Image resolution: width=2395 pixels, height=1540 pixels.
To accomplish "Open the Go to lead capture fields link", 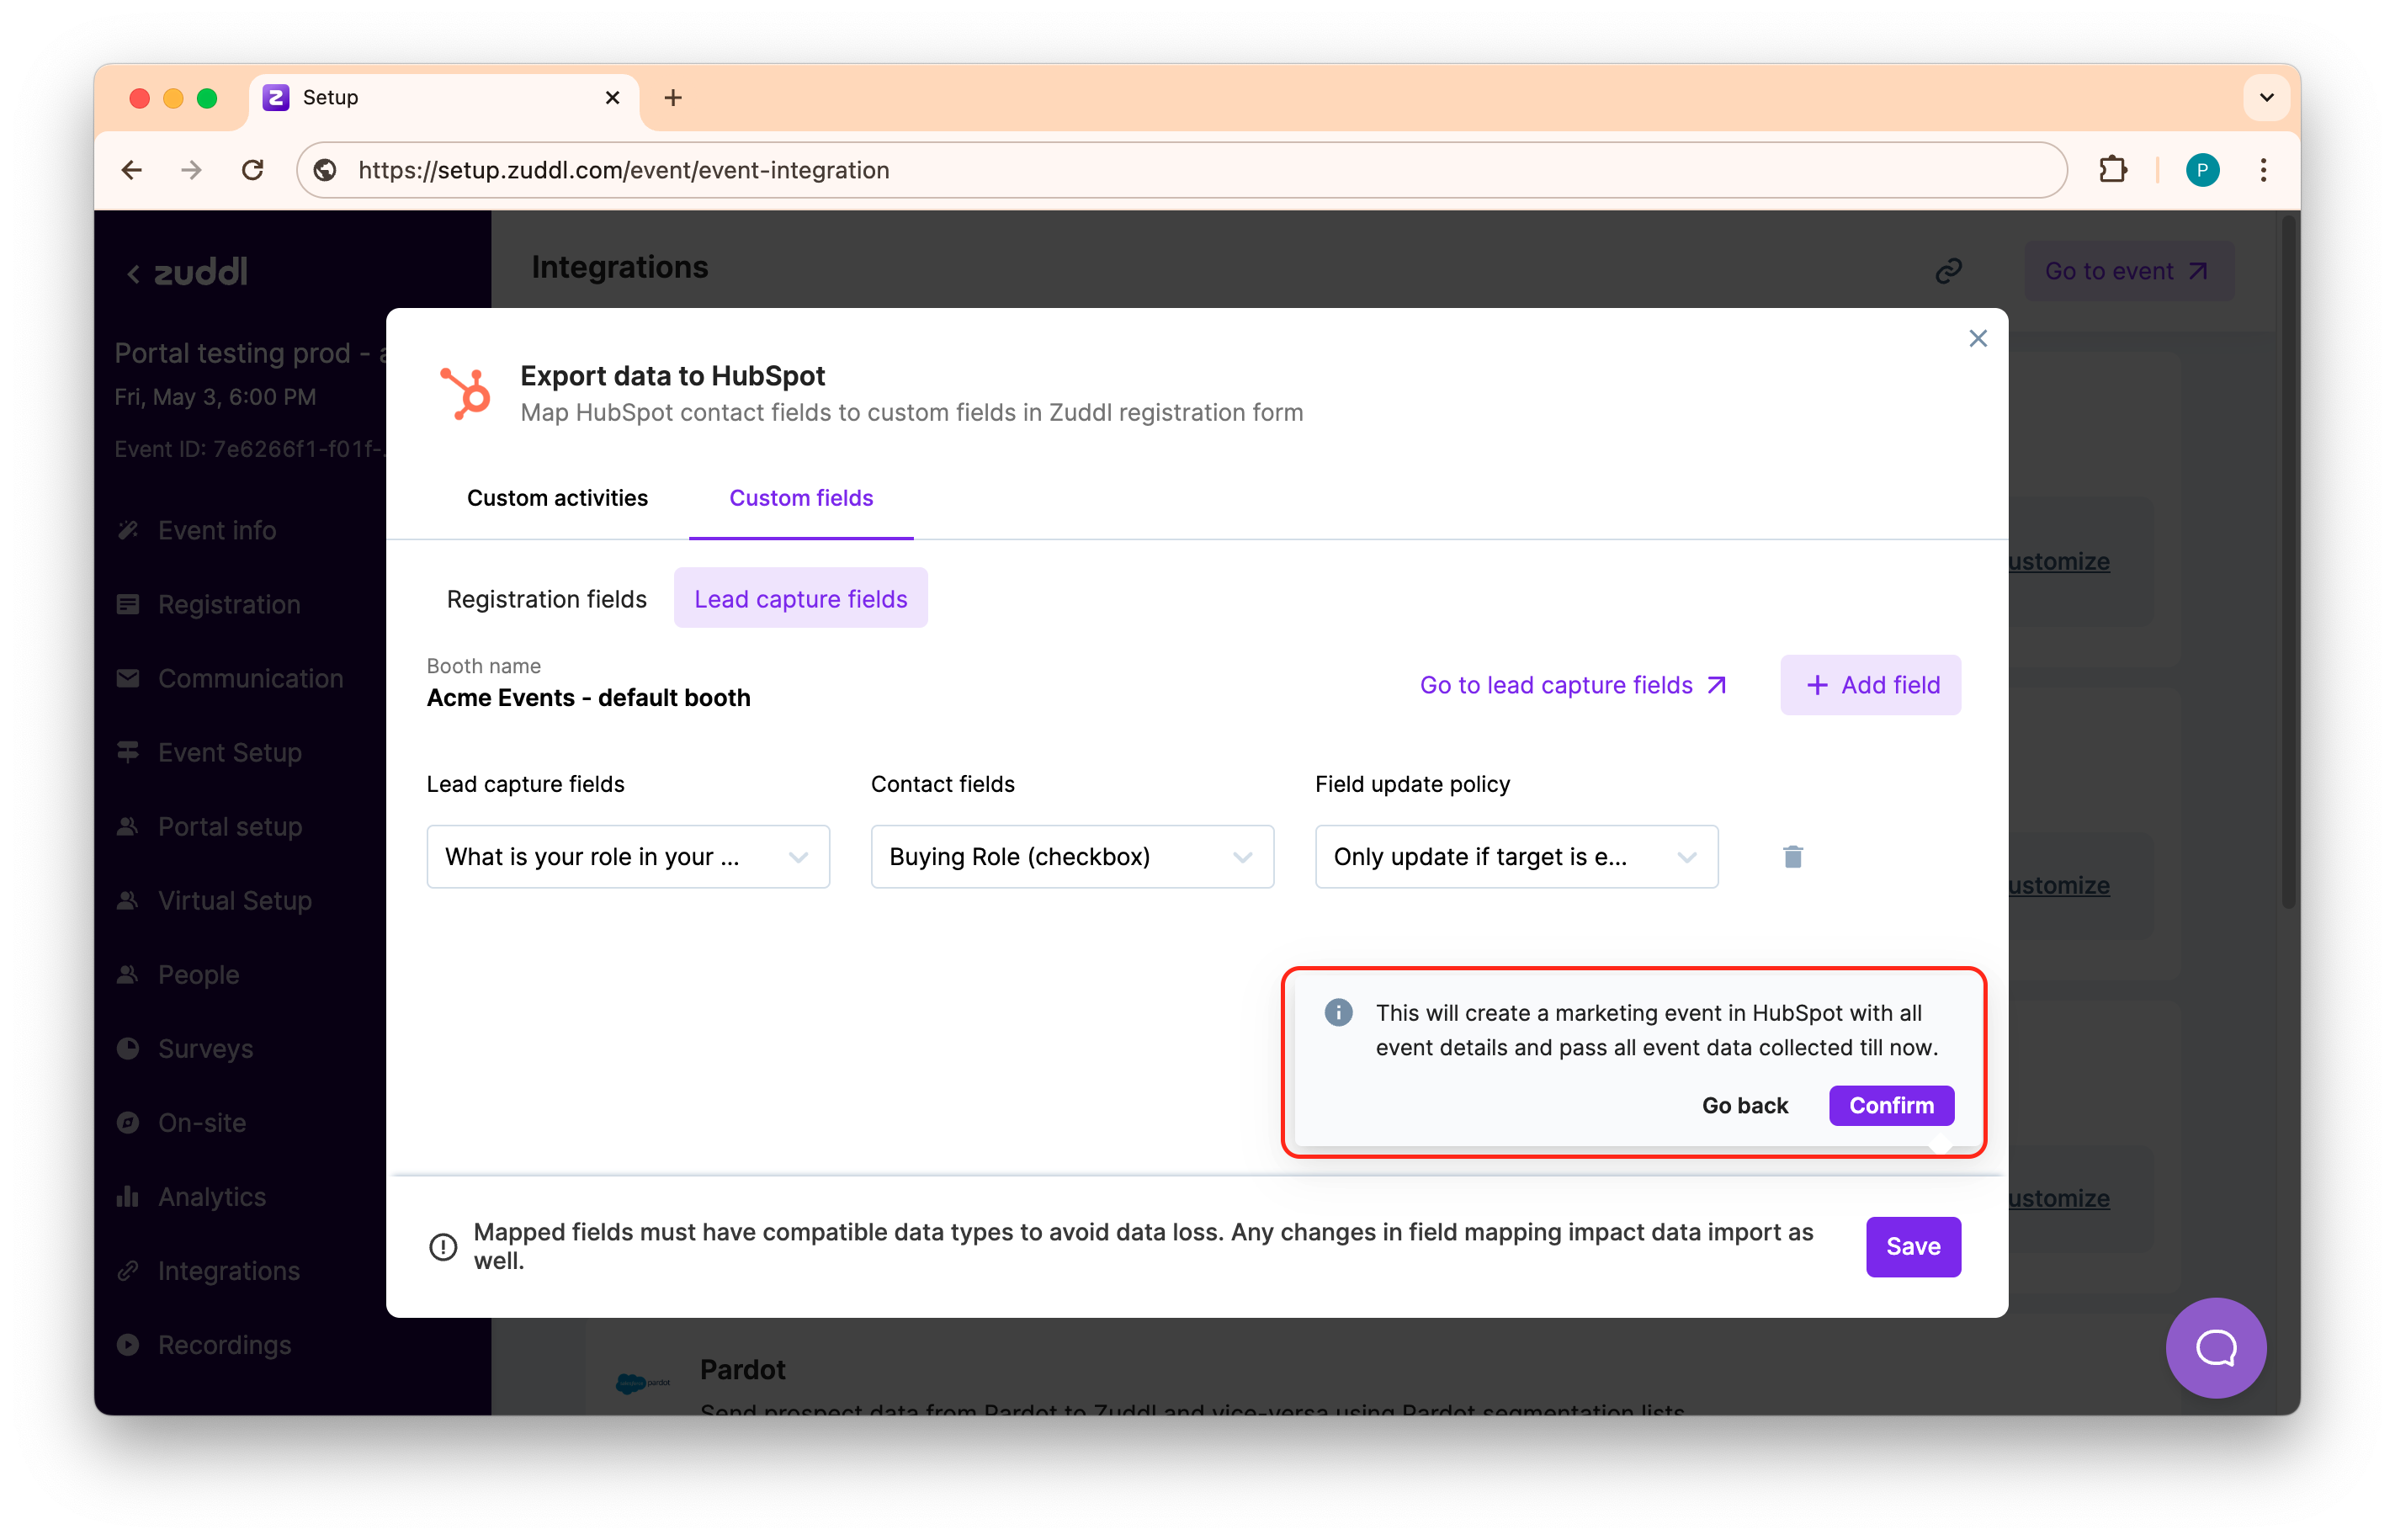I will 1573,685.
